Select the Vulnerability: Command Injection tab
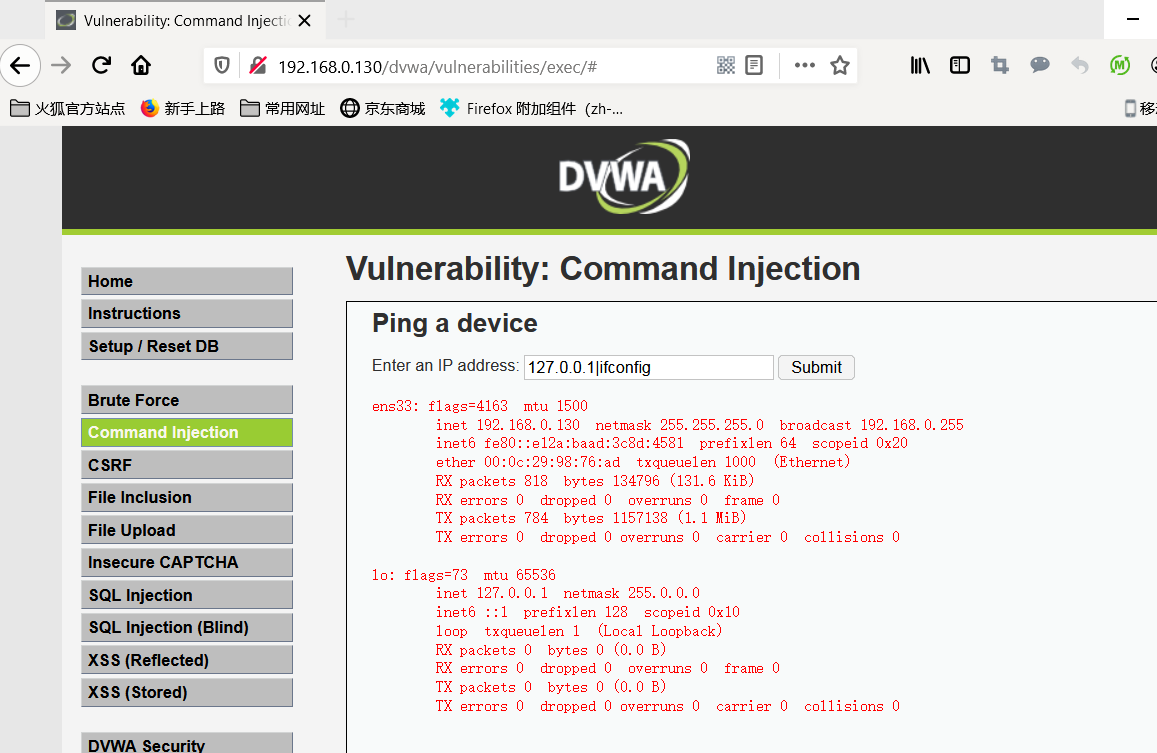Viewport: 1157px width, 753px height. [x=185, y=21]
